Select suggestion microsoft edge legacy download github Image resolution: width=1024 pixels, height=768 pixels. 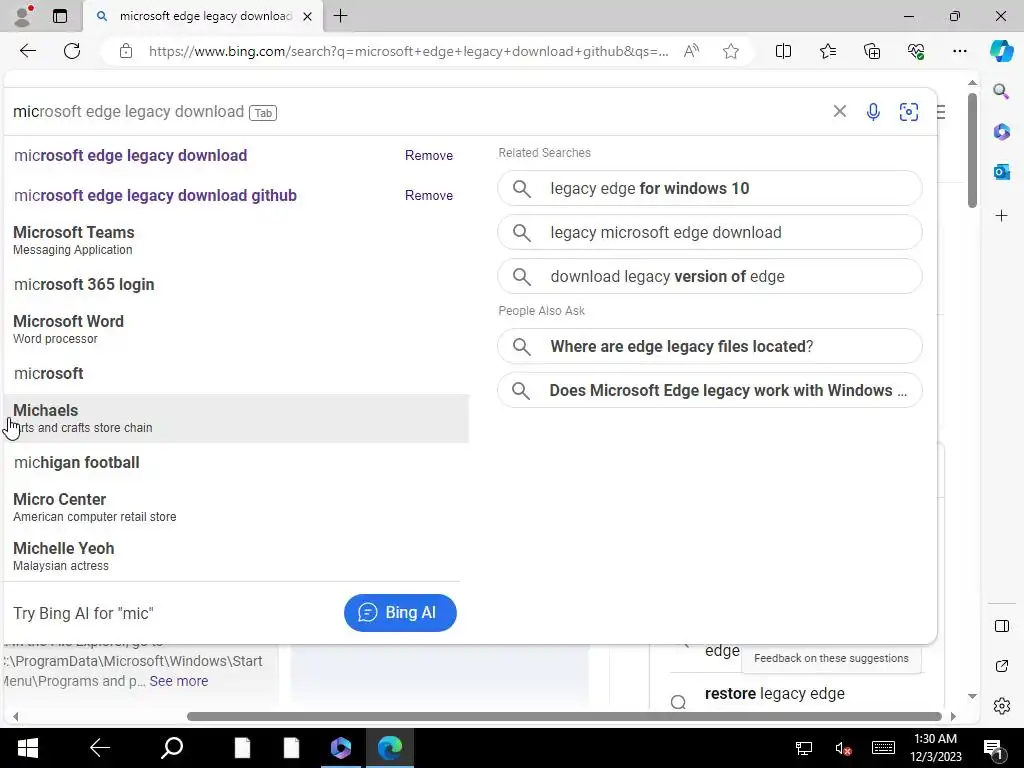155,195
